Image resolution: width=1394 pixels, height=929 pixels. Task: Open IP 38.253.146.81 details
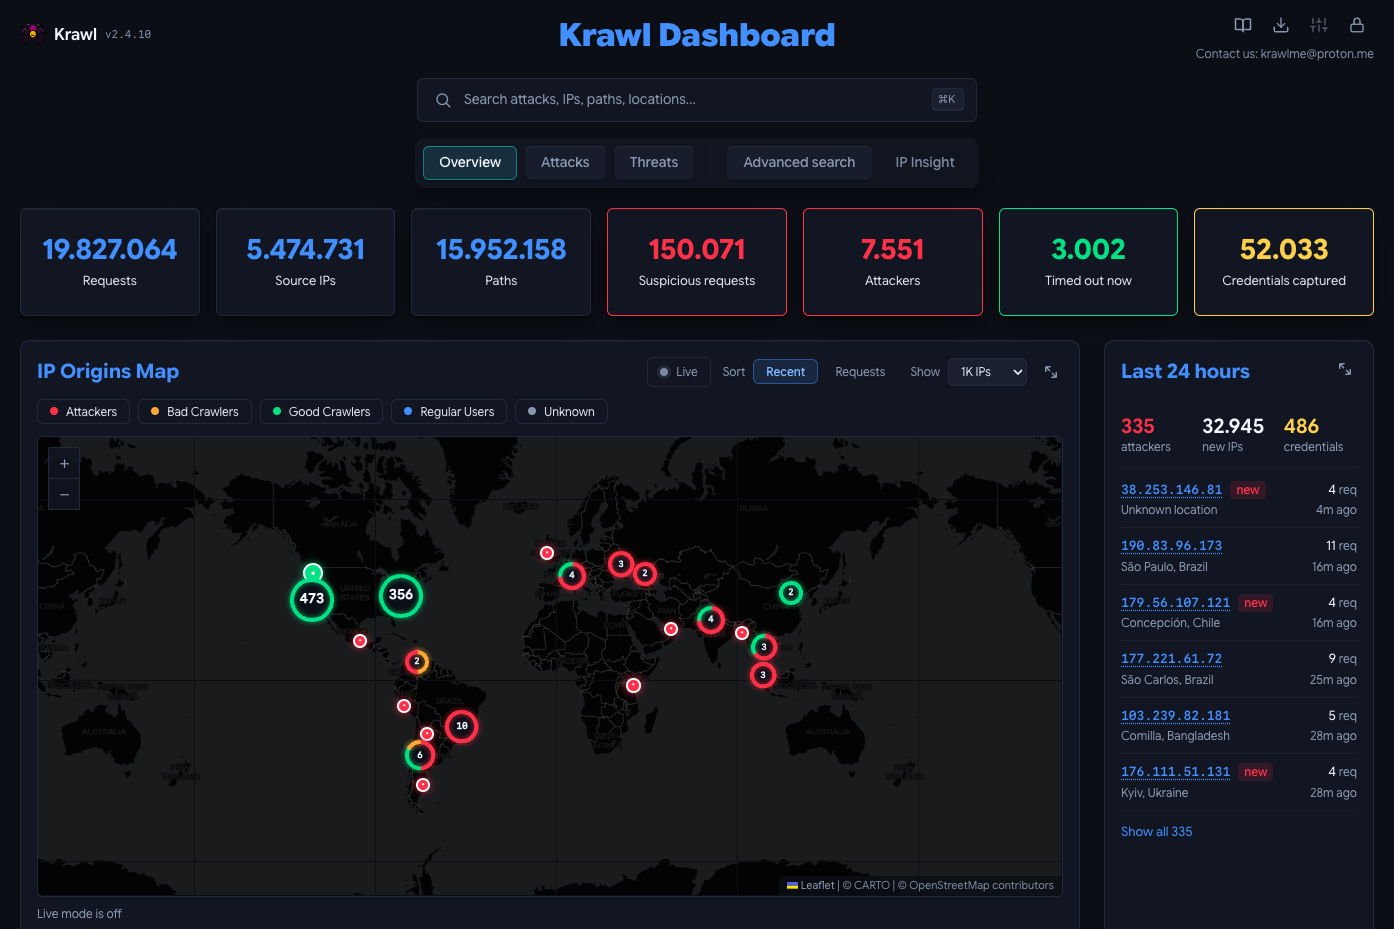click(x=1171, y=490)
